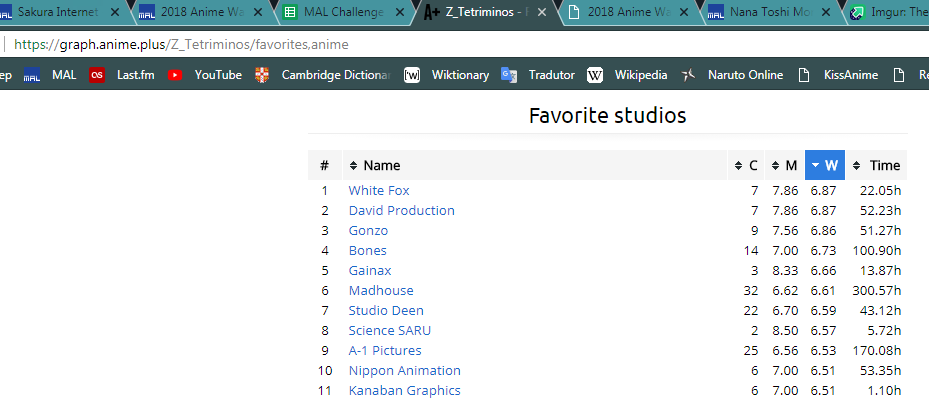Open the Wikipedia bookmark icon
Screen dimensions: 929x405
[595, 75]
